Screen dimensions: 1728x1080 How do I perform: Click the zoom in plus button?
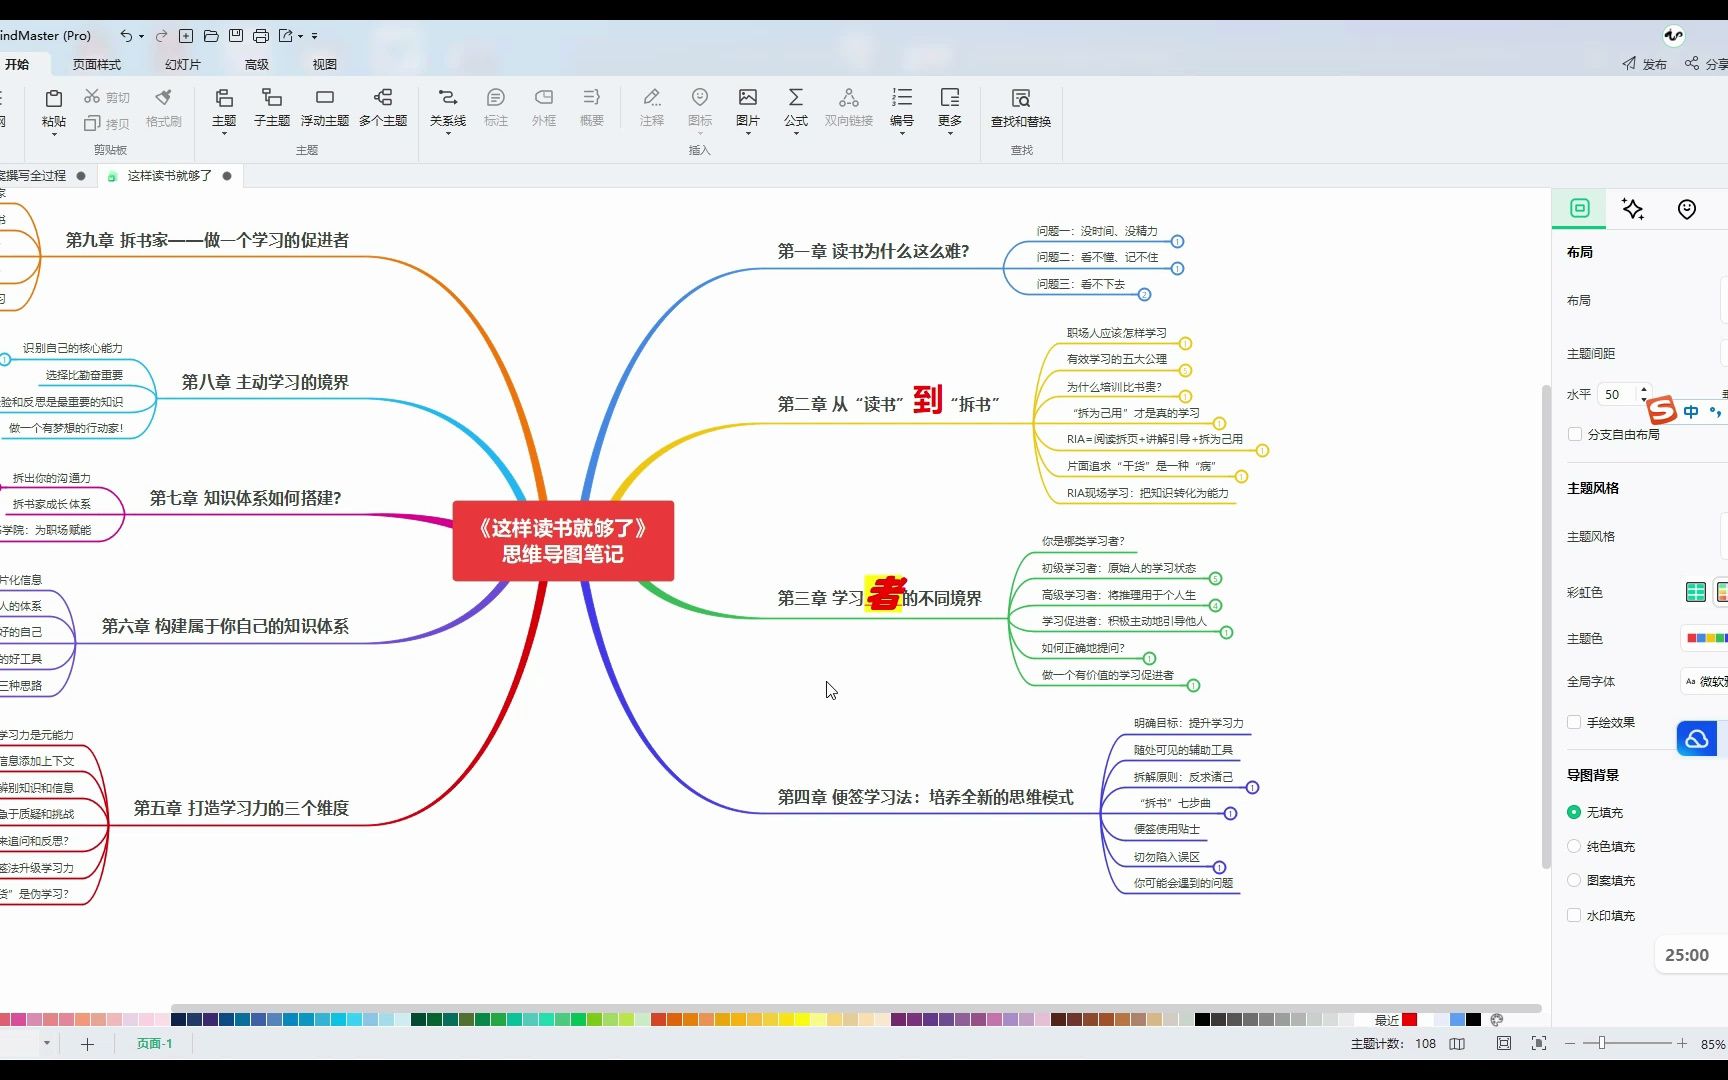1683,1043
